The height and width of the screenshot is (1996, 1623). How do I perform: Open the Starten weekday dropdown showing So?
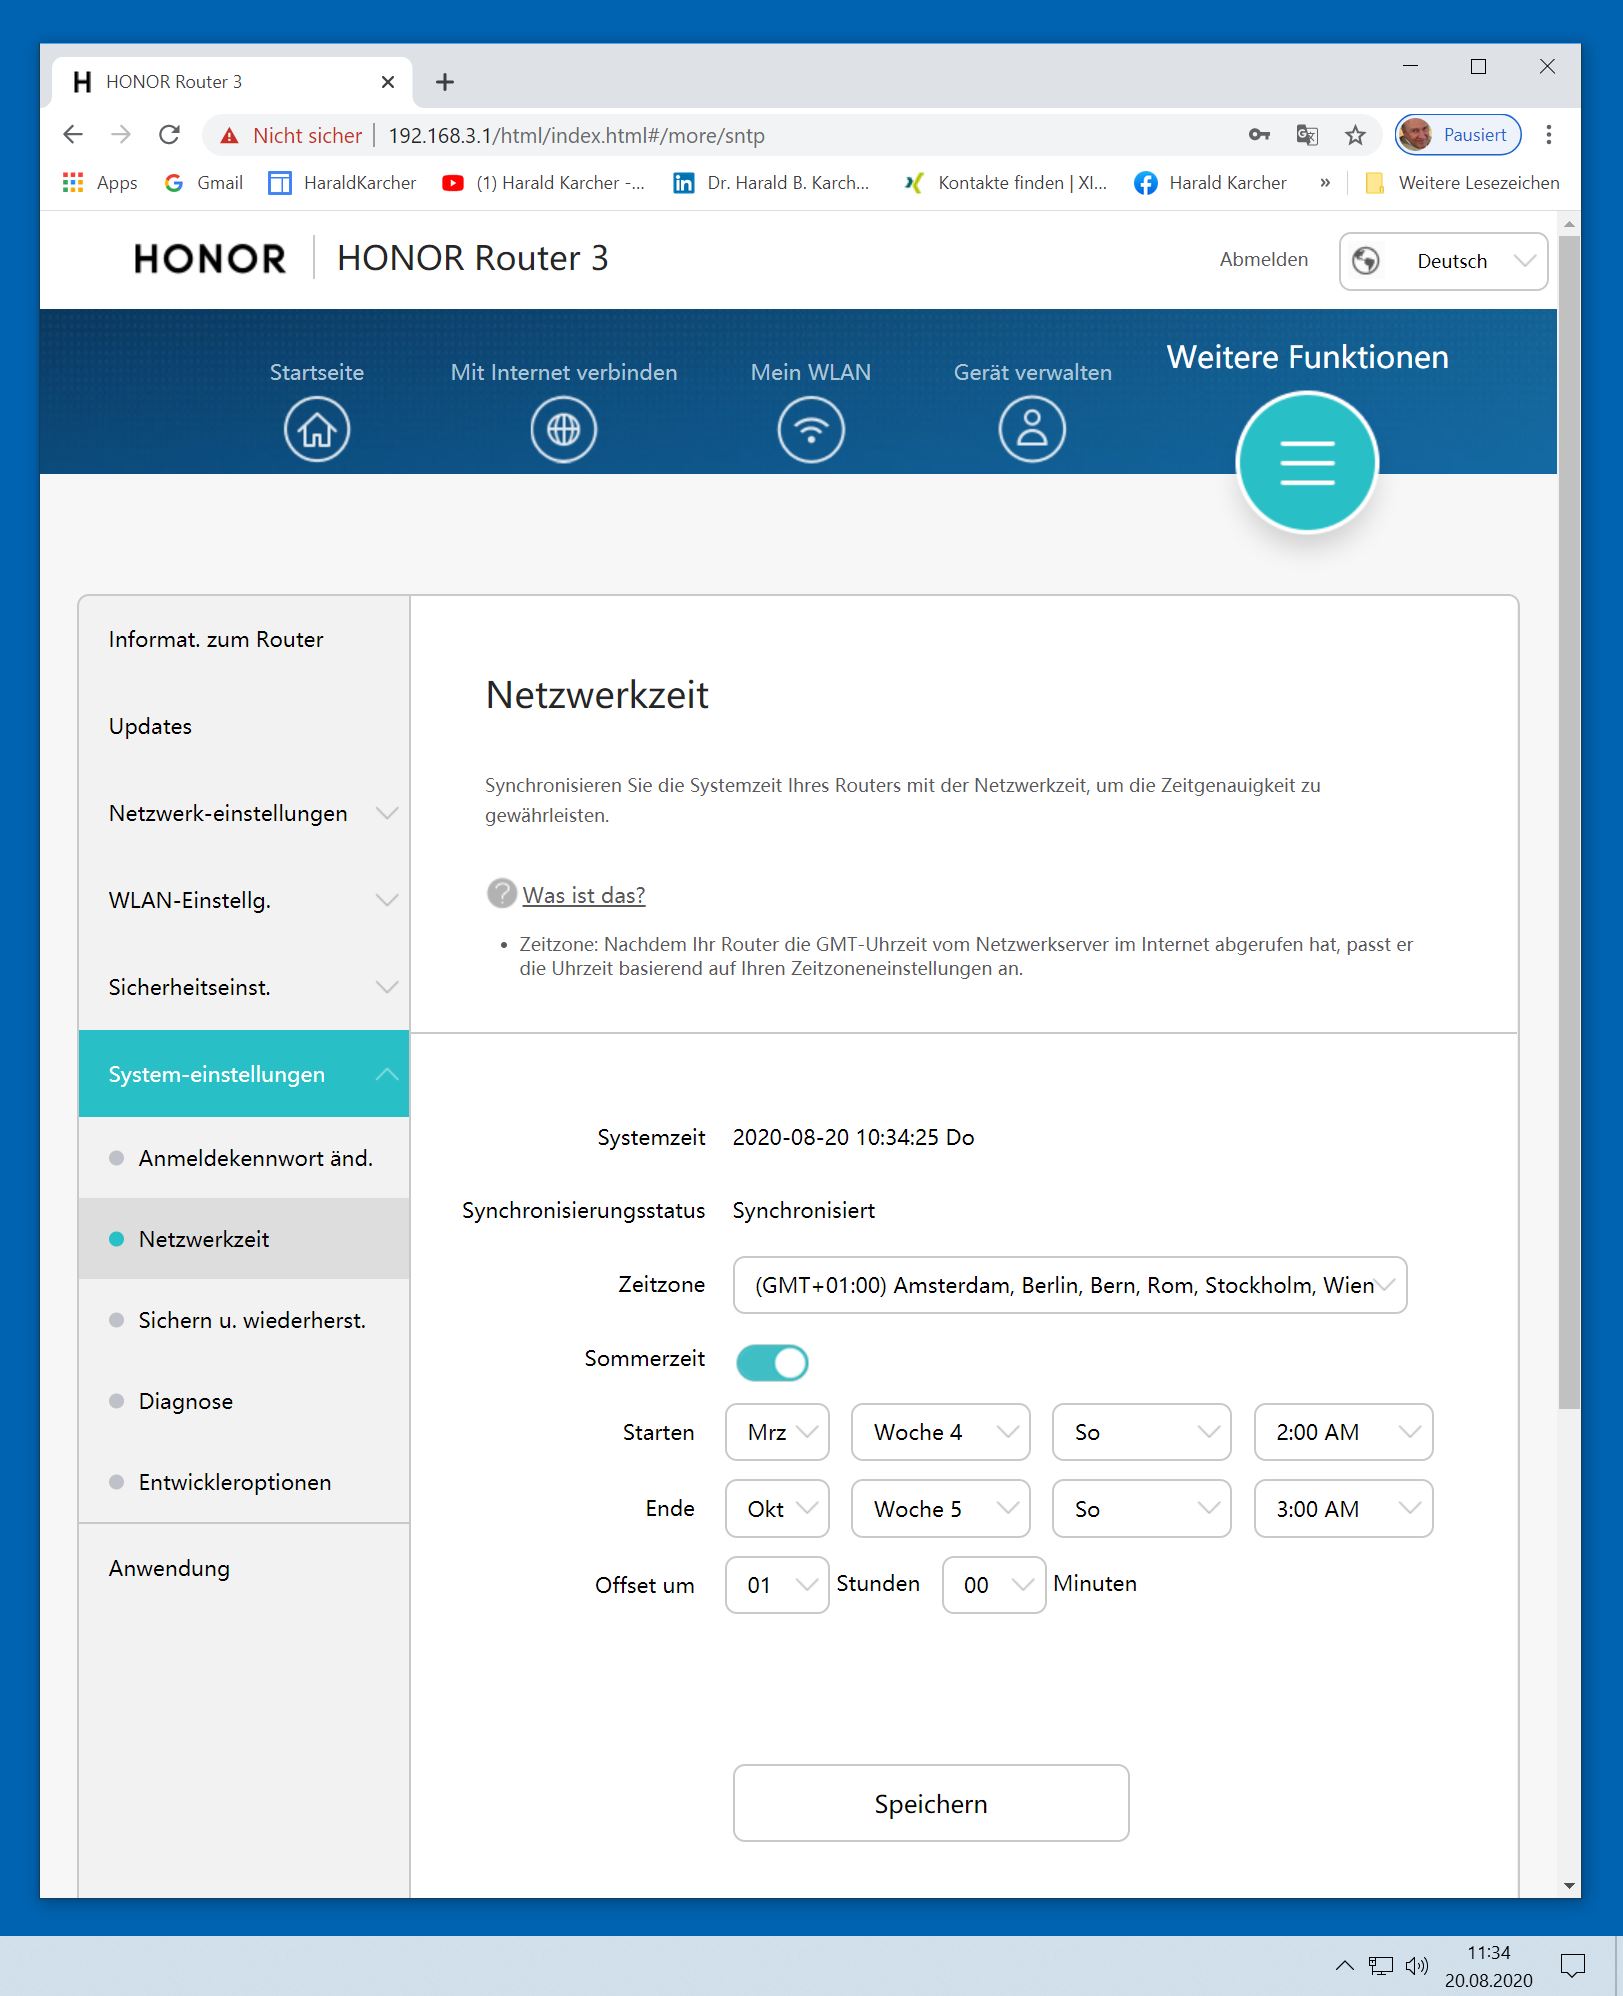point(1141,1432)
